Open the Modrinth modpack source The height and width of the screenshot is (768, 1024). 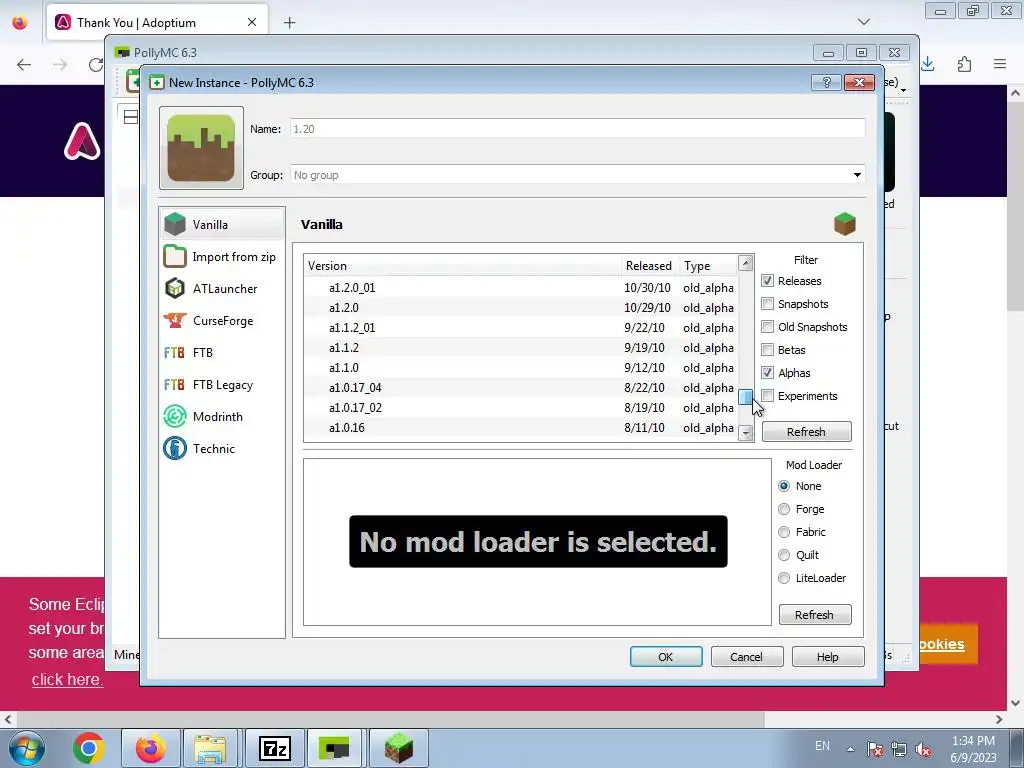tap(222, 417)
